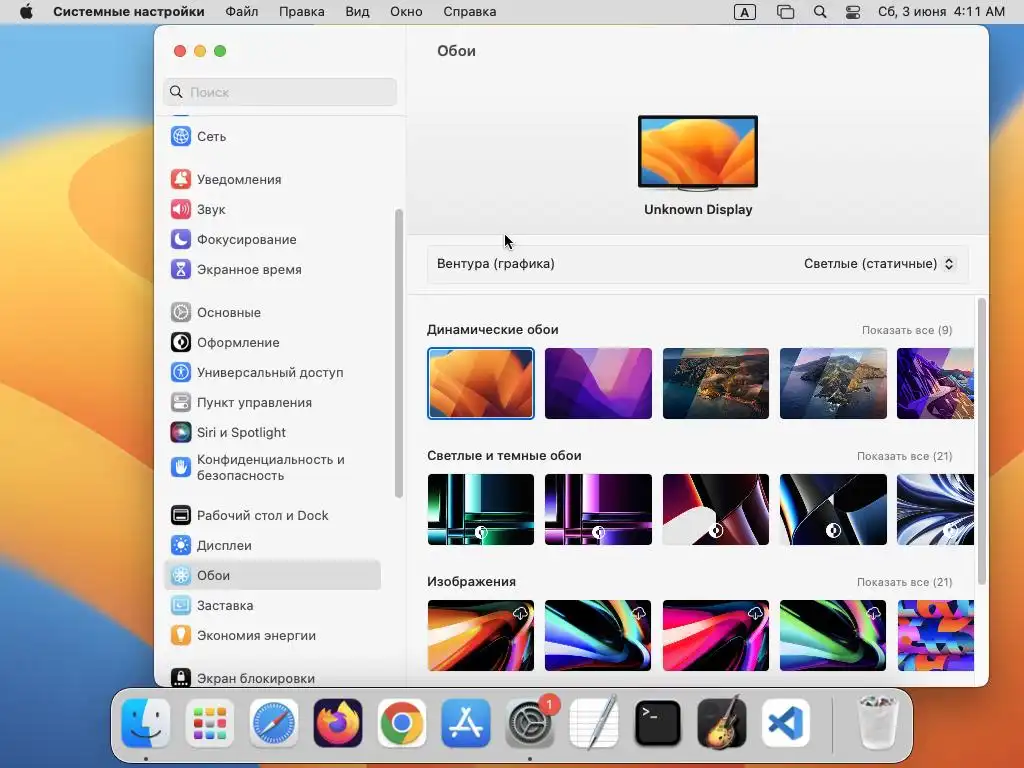Click the sidebar vertical scrollbar
The image size is (1024, 768).
pos(398,353)
